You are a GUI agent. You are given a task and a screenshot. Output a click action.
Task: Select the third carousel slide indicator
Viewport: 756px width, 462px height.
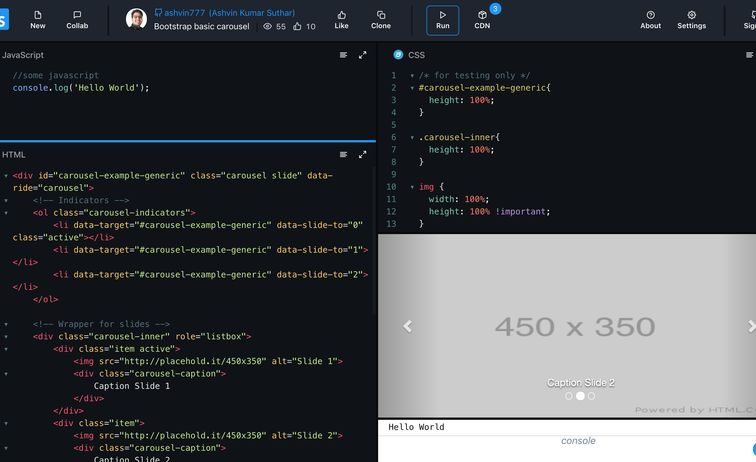[x=591, y=396]
